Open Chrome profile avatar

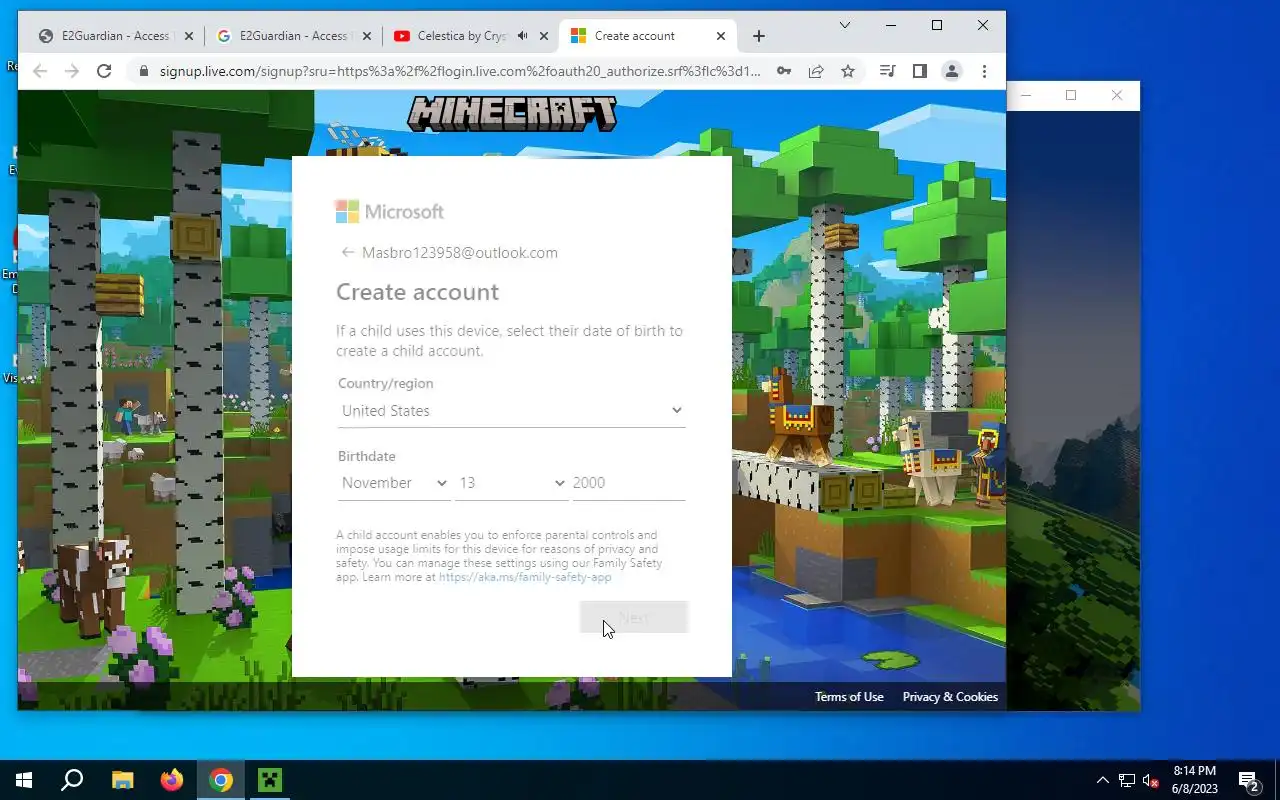[x=952, y=71]
